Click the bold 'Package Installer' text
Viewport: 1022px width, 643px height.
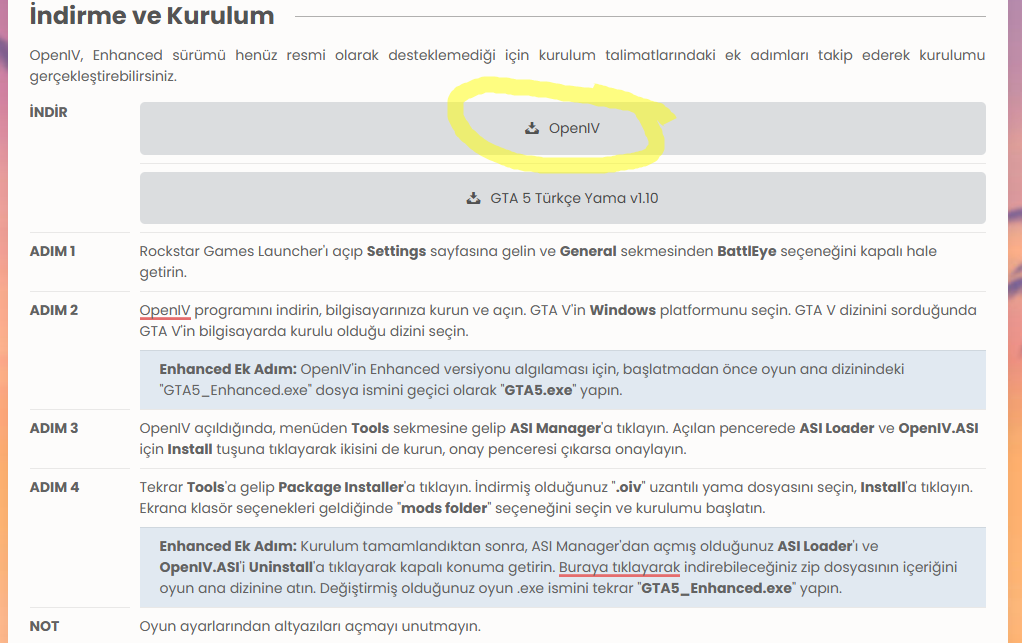341,487
